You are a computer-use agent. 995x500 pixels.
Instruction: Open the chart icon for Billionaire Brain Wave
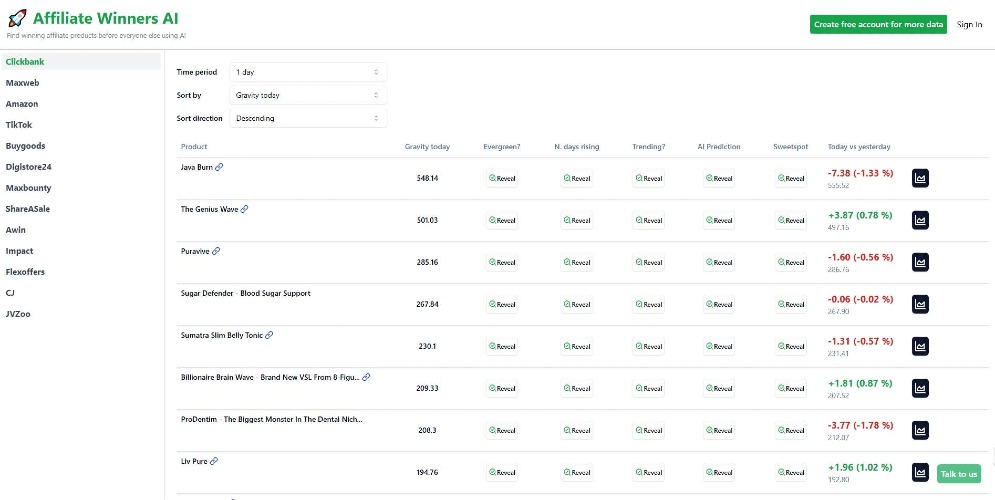click(x=920, y=388)
